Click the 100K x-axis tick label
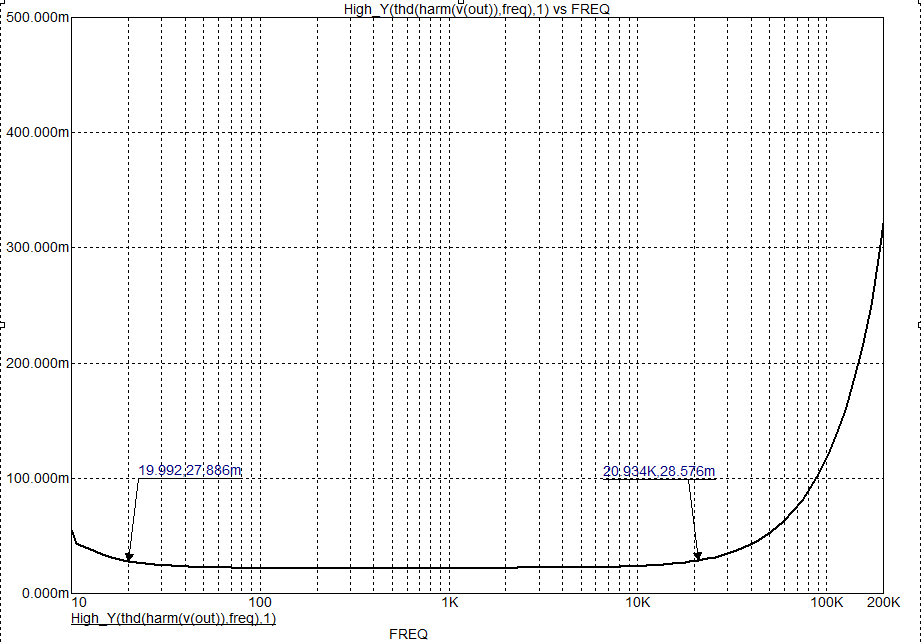The width and height of the screenshot is (921, 642). [x=827, y=602]
